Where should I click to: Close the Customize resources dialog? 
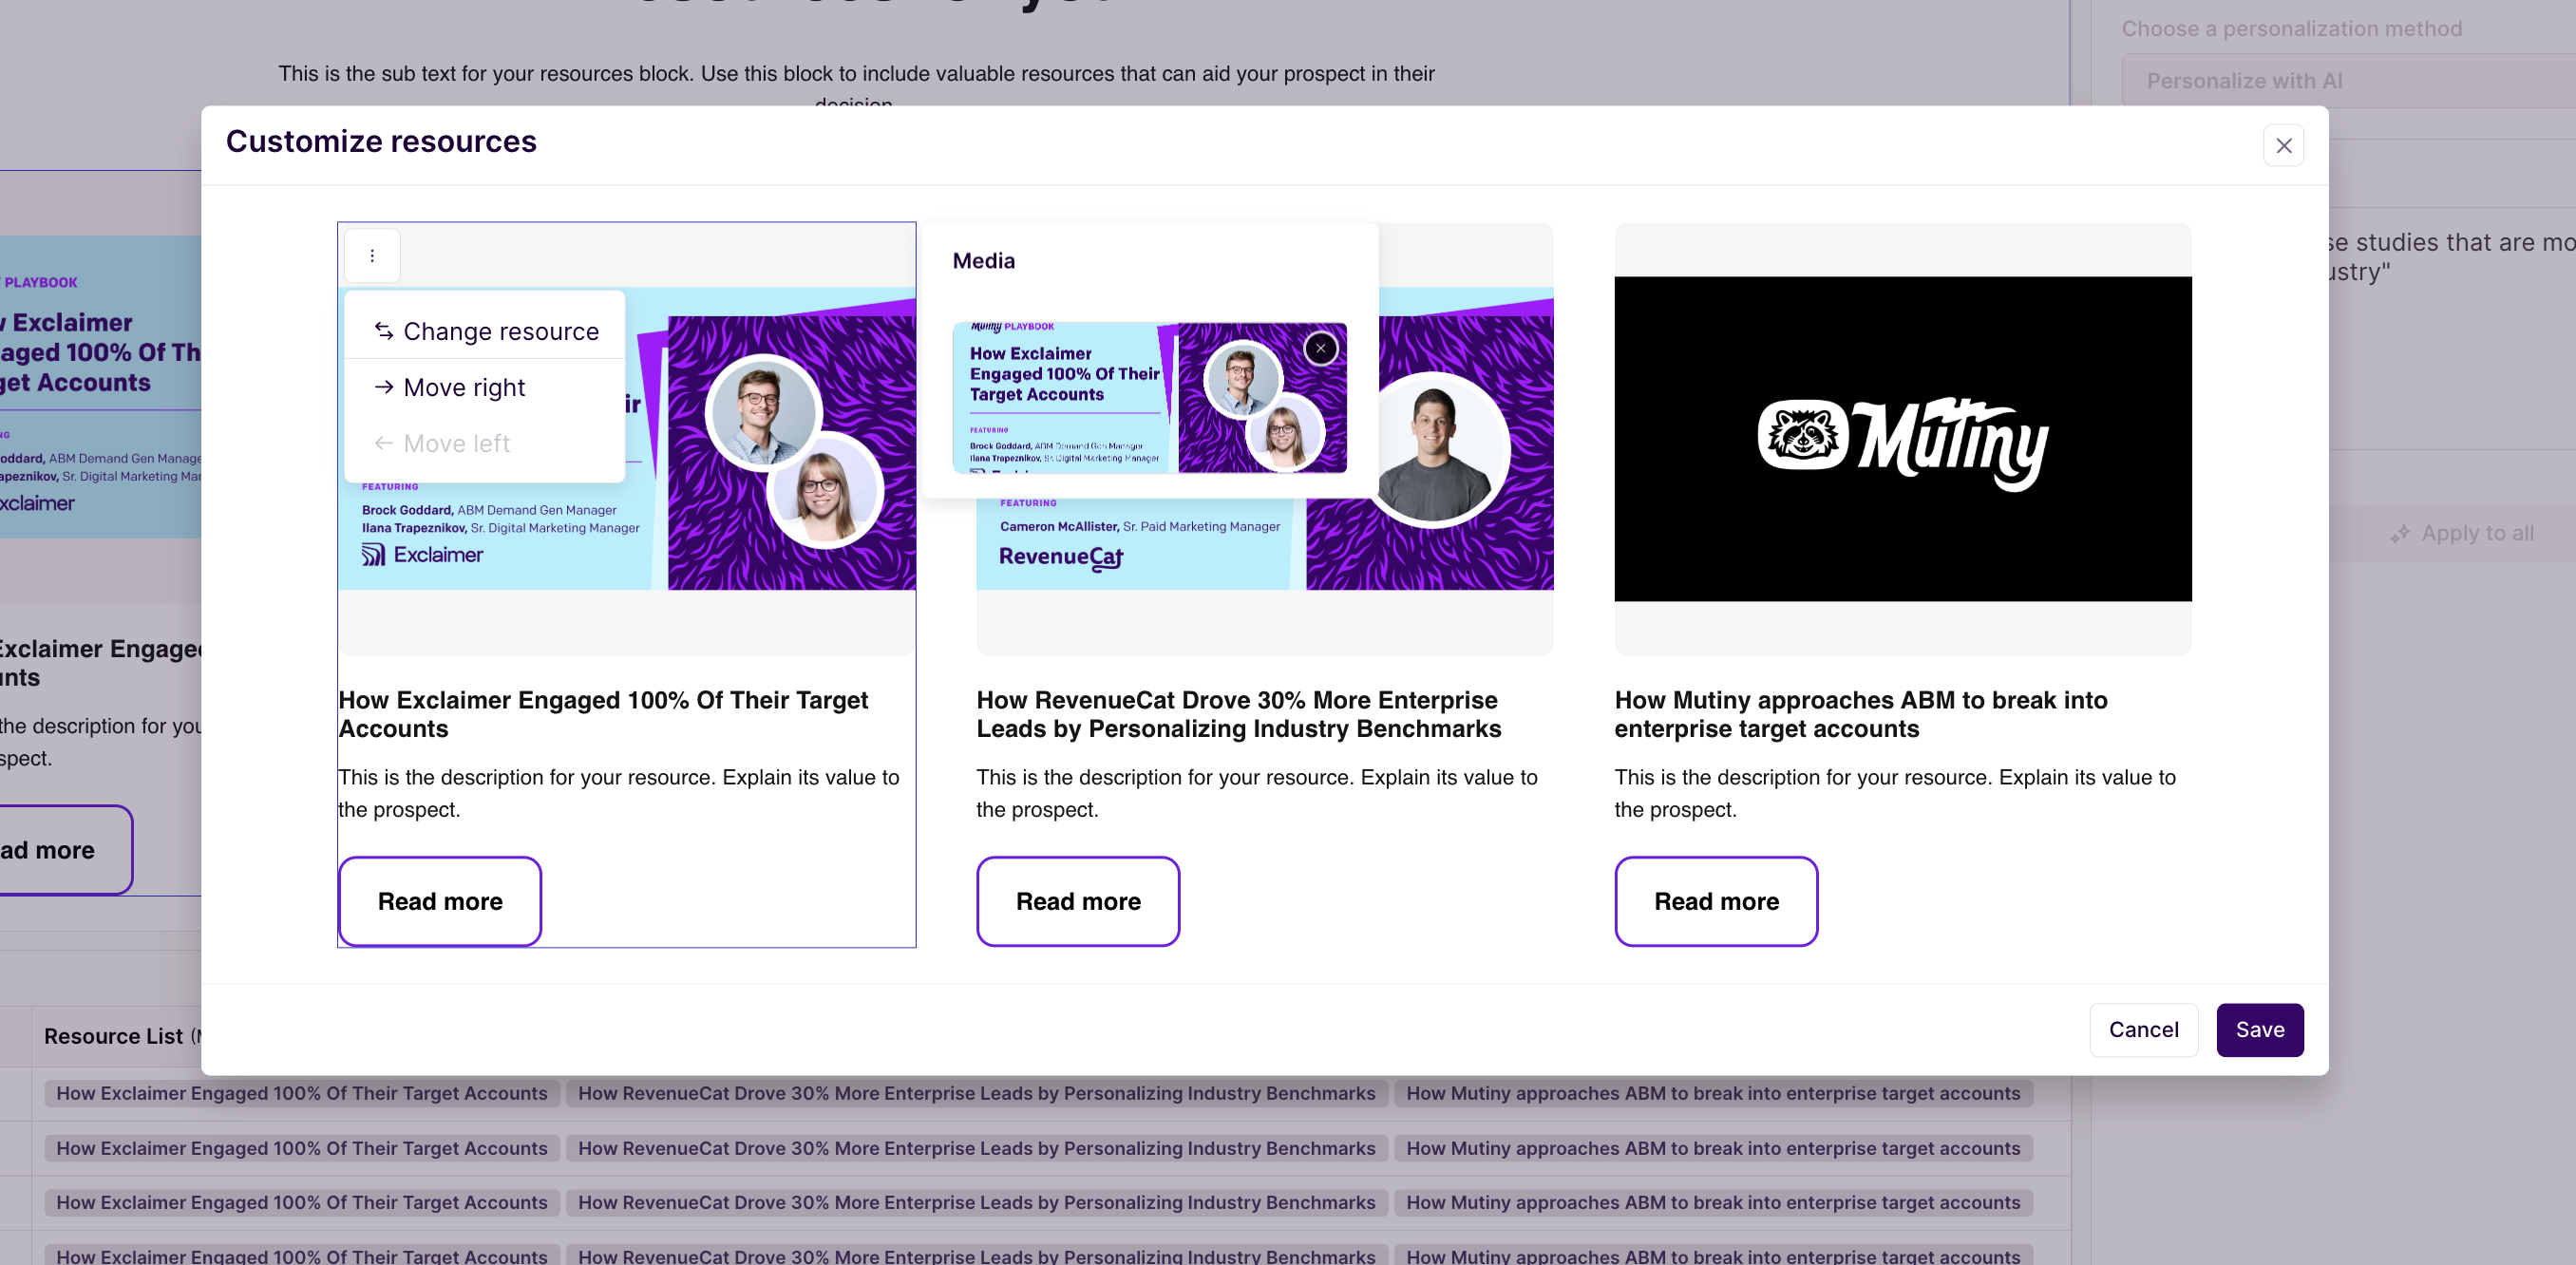point(2283,146)
